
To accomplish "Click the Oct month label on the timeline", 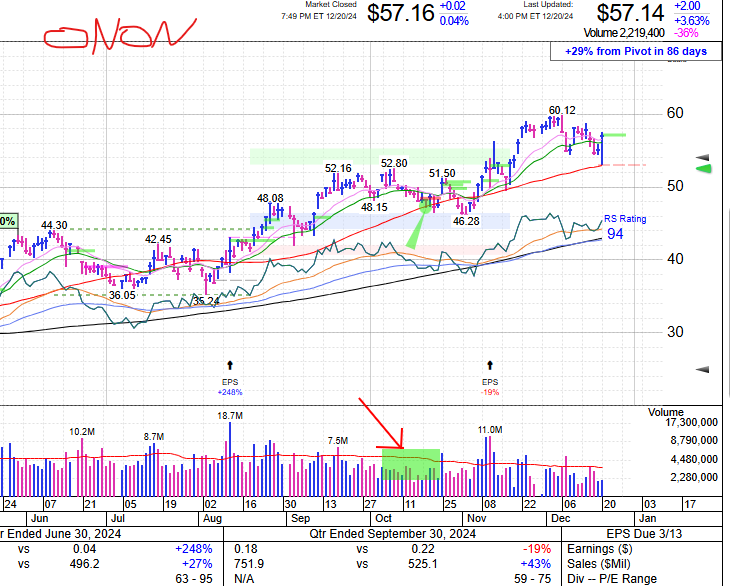I will tap(384, 519).
